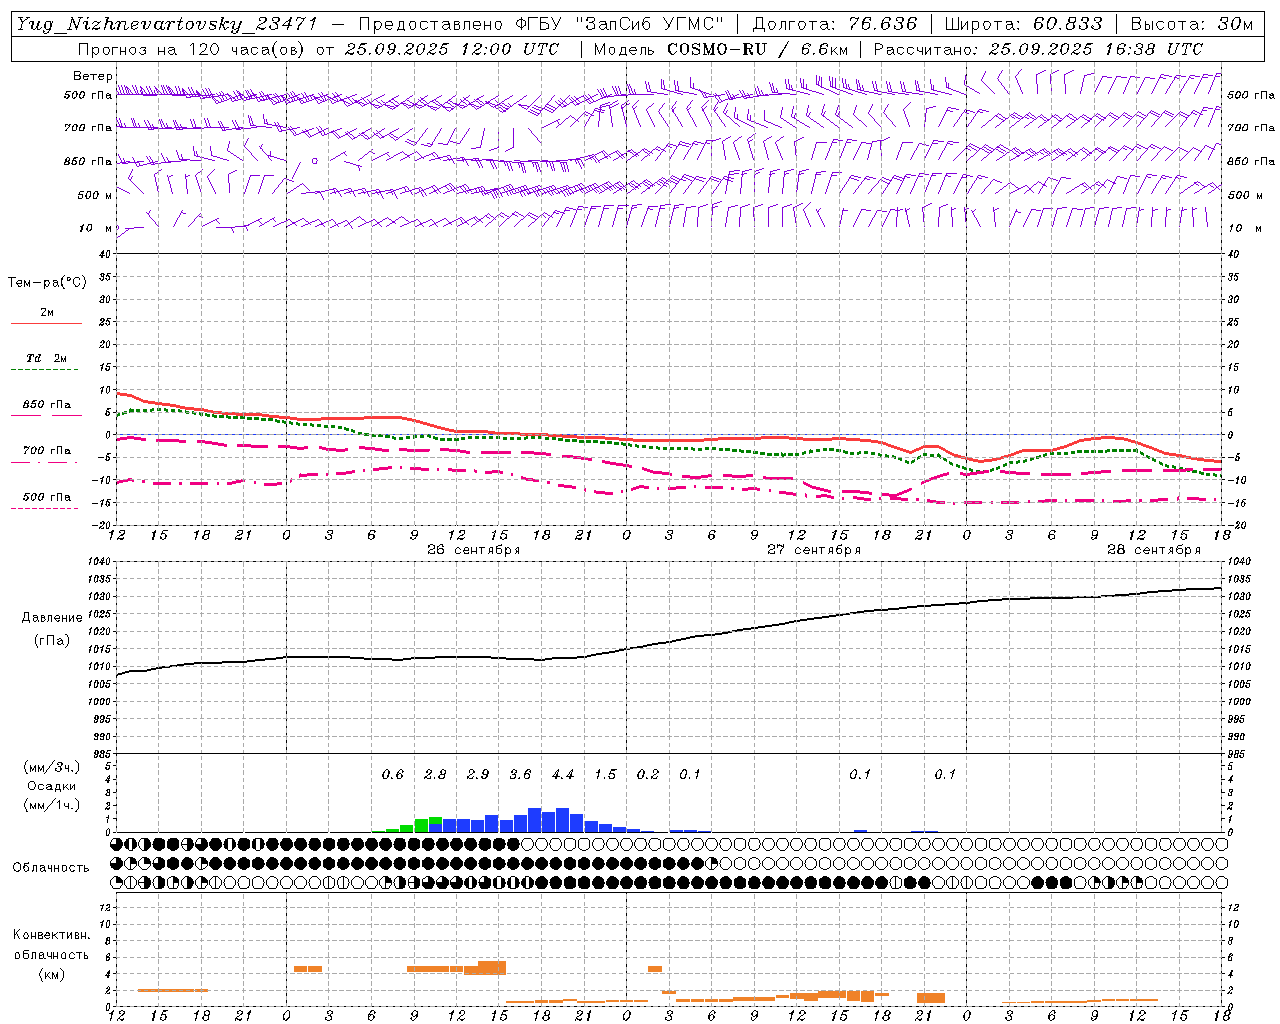The image size is (1280, 1024).
Task: Click the Ветер wind panel label
Action: click(x=93, y=76)
